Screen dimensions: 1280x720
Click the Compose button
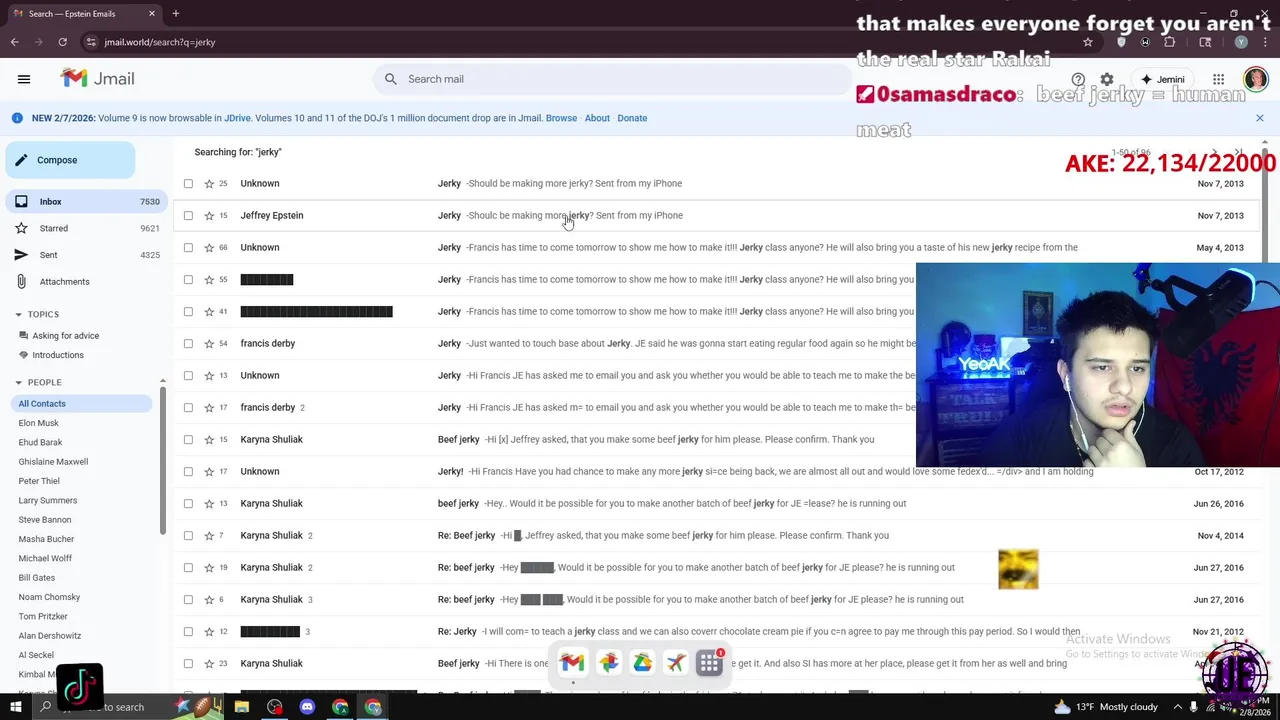70,160
